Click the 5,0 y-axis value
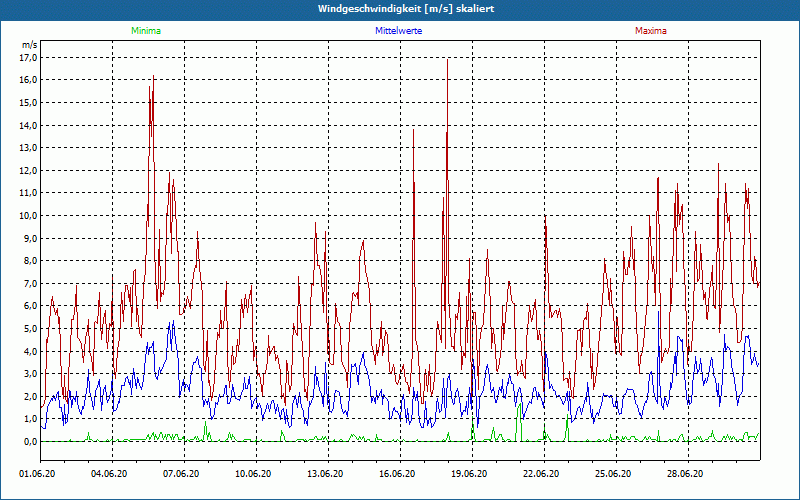This screenshot has width=800, height=500. pyautogui.click(x=31, y=329)
